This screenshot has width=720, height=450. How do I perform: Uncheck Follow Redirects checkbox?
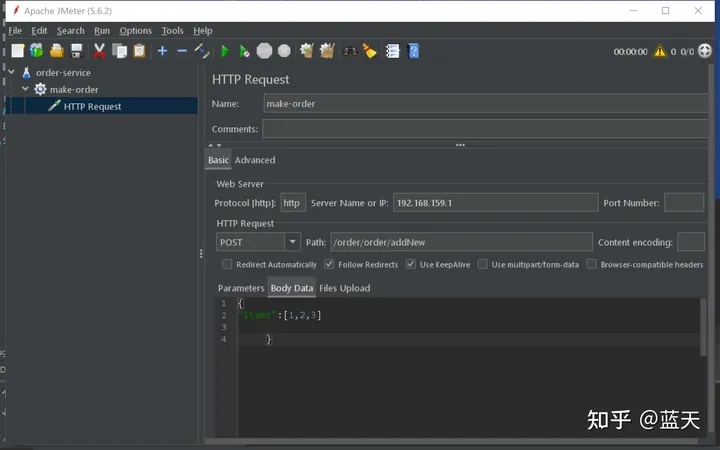[x=329, y=264]
